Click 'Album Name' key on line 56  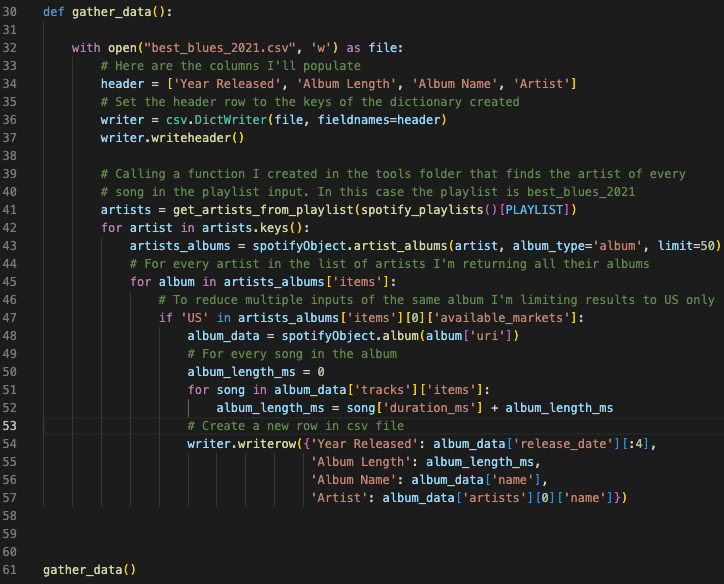click(353, 480)
